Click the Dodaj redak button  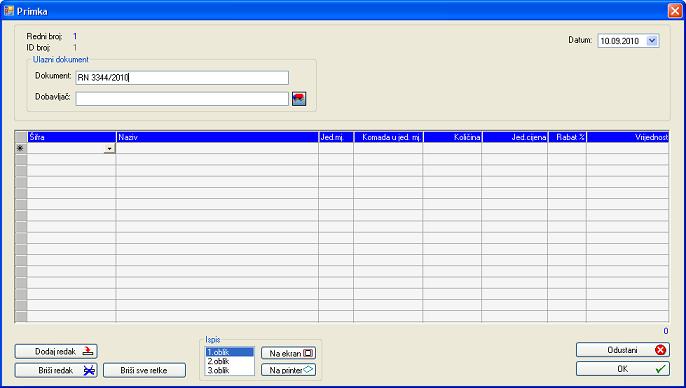56,351
